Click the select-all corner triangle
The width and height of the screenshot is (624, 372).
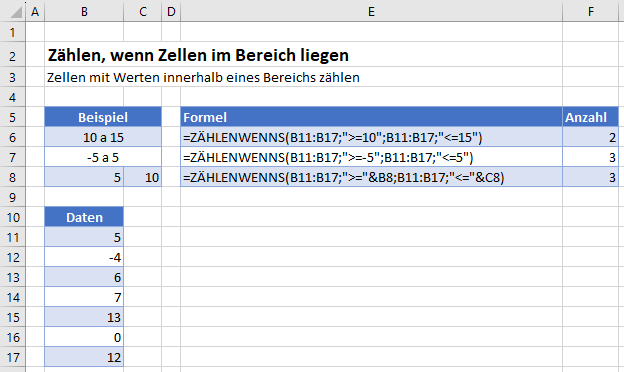(16, 12)
